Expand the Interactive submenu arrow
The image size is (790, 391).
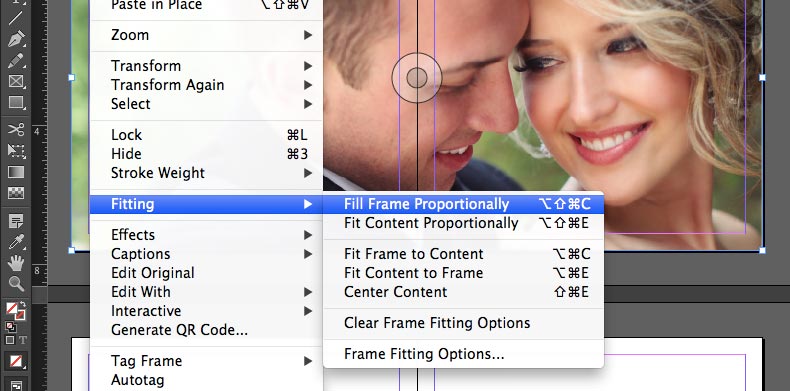(307, 311)
